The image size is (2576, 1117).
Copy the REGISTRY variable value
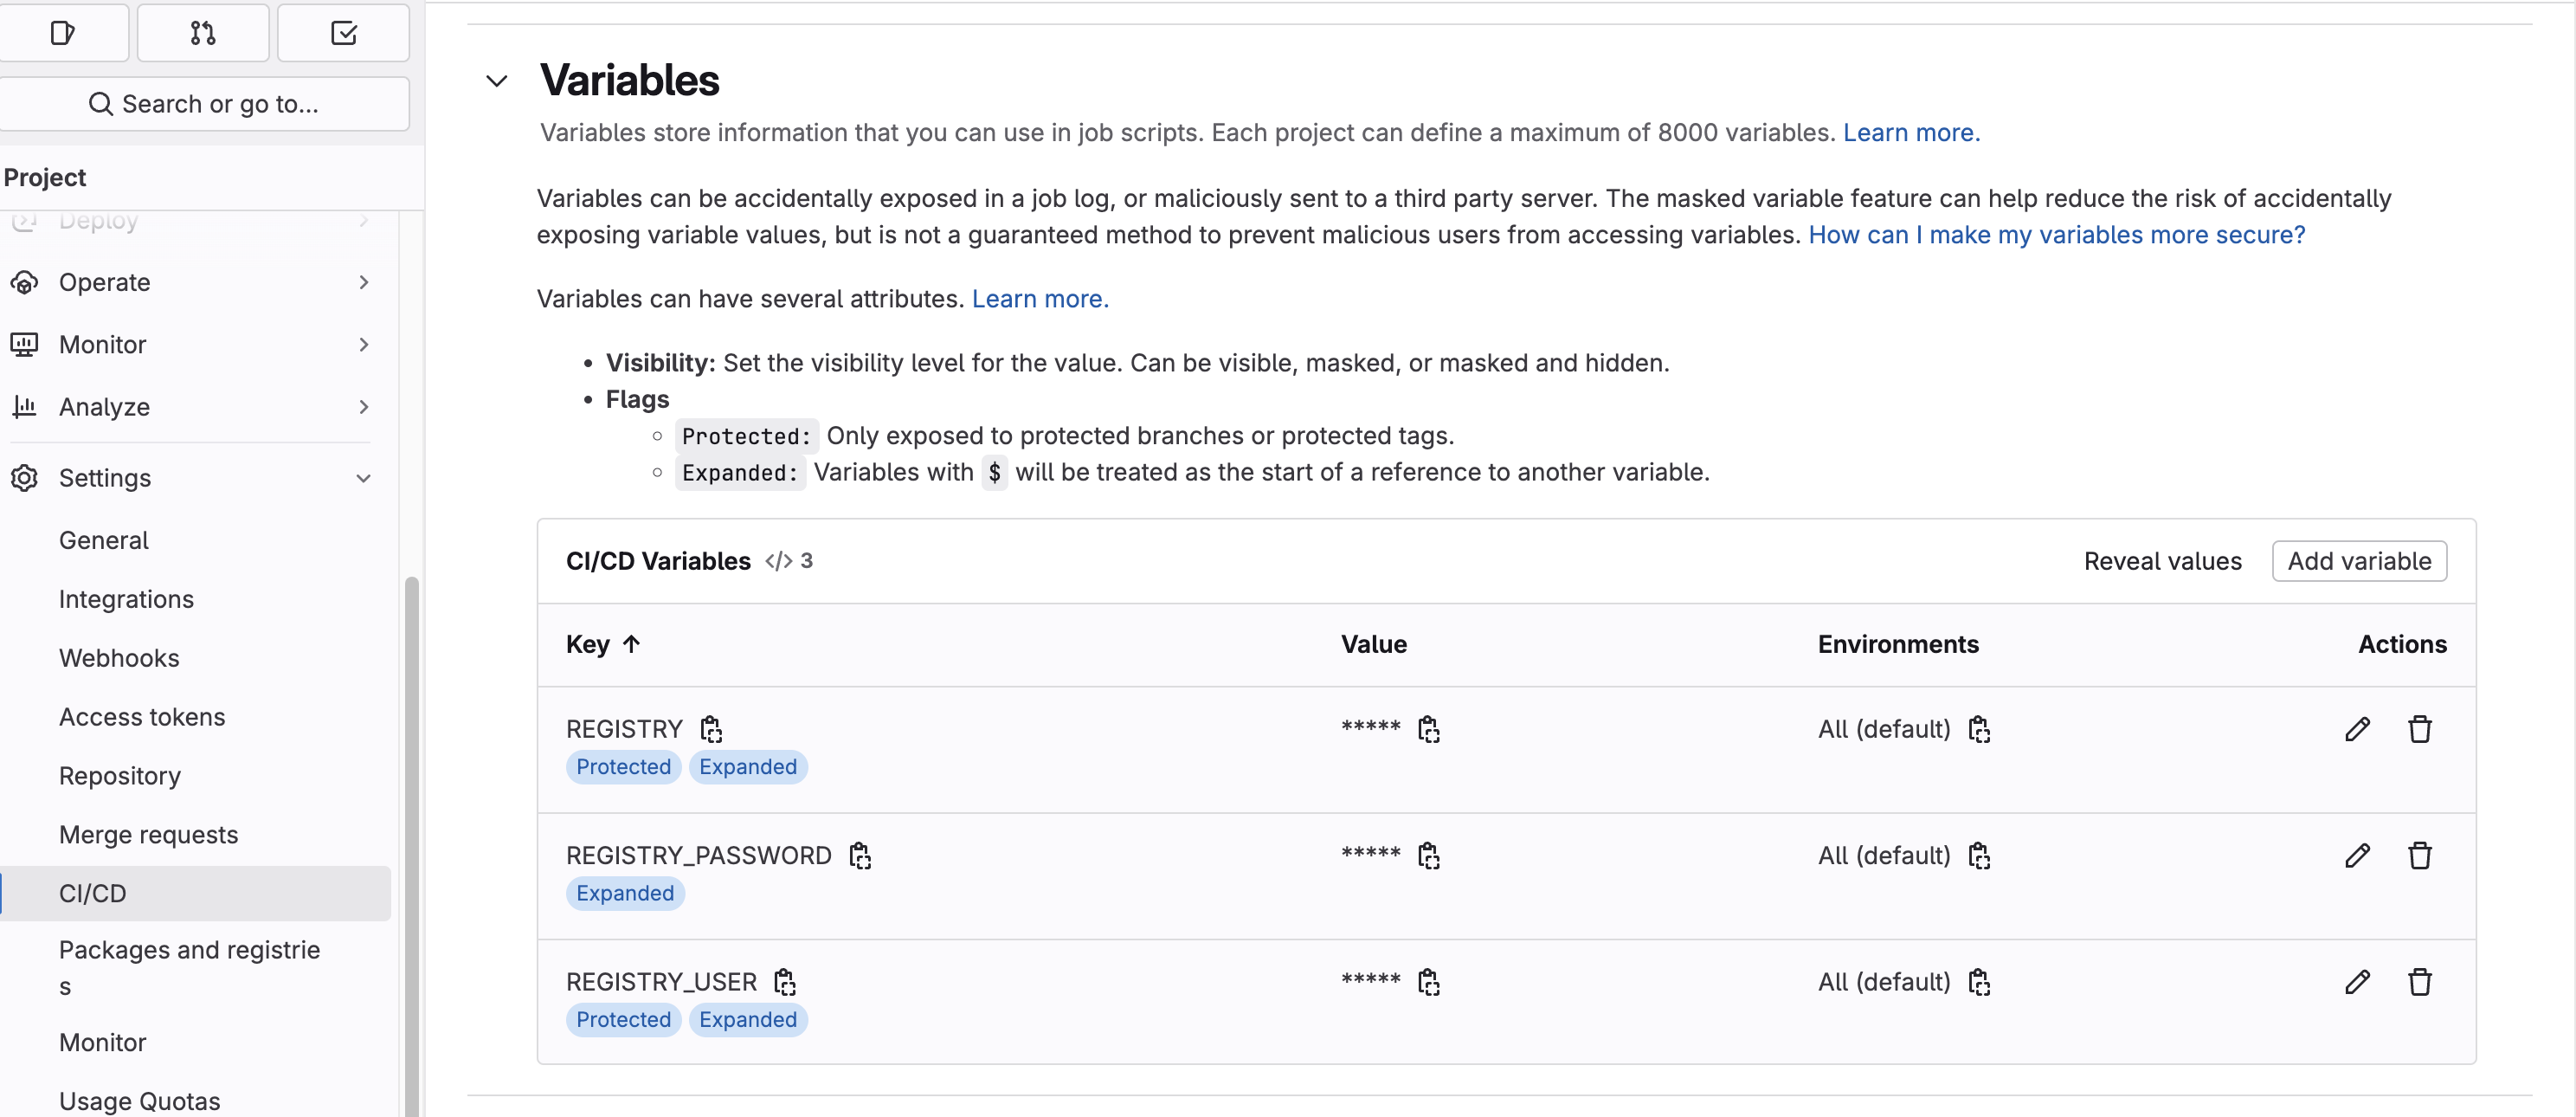coord(1428,729)
